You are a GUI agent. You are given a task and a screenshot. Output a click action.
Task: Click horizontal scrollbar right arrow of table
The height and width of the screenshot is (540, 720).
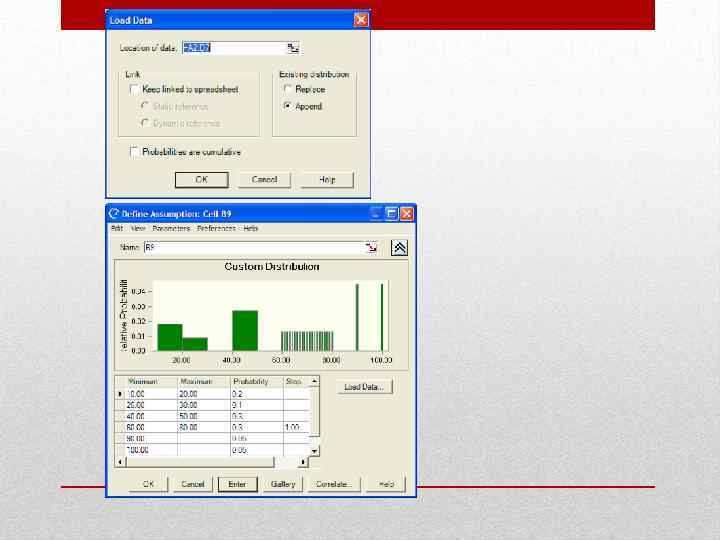click(303, 462)
